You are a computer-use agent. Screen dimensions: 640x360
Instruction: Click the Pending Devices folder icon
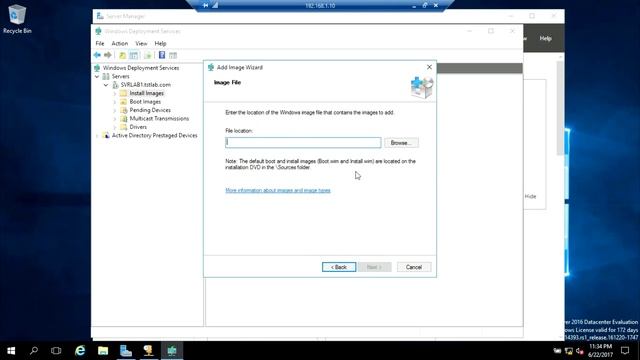click(123, 110)
